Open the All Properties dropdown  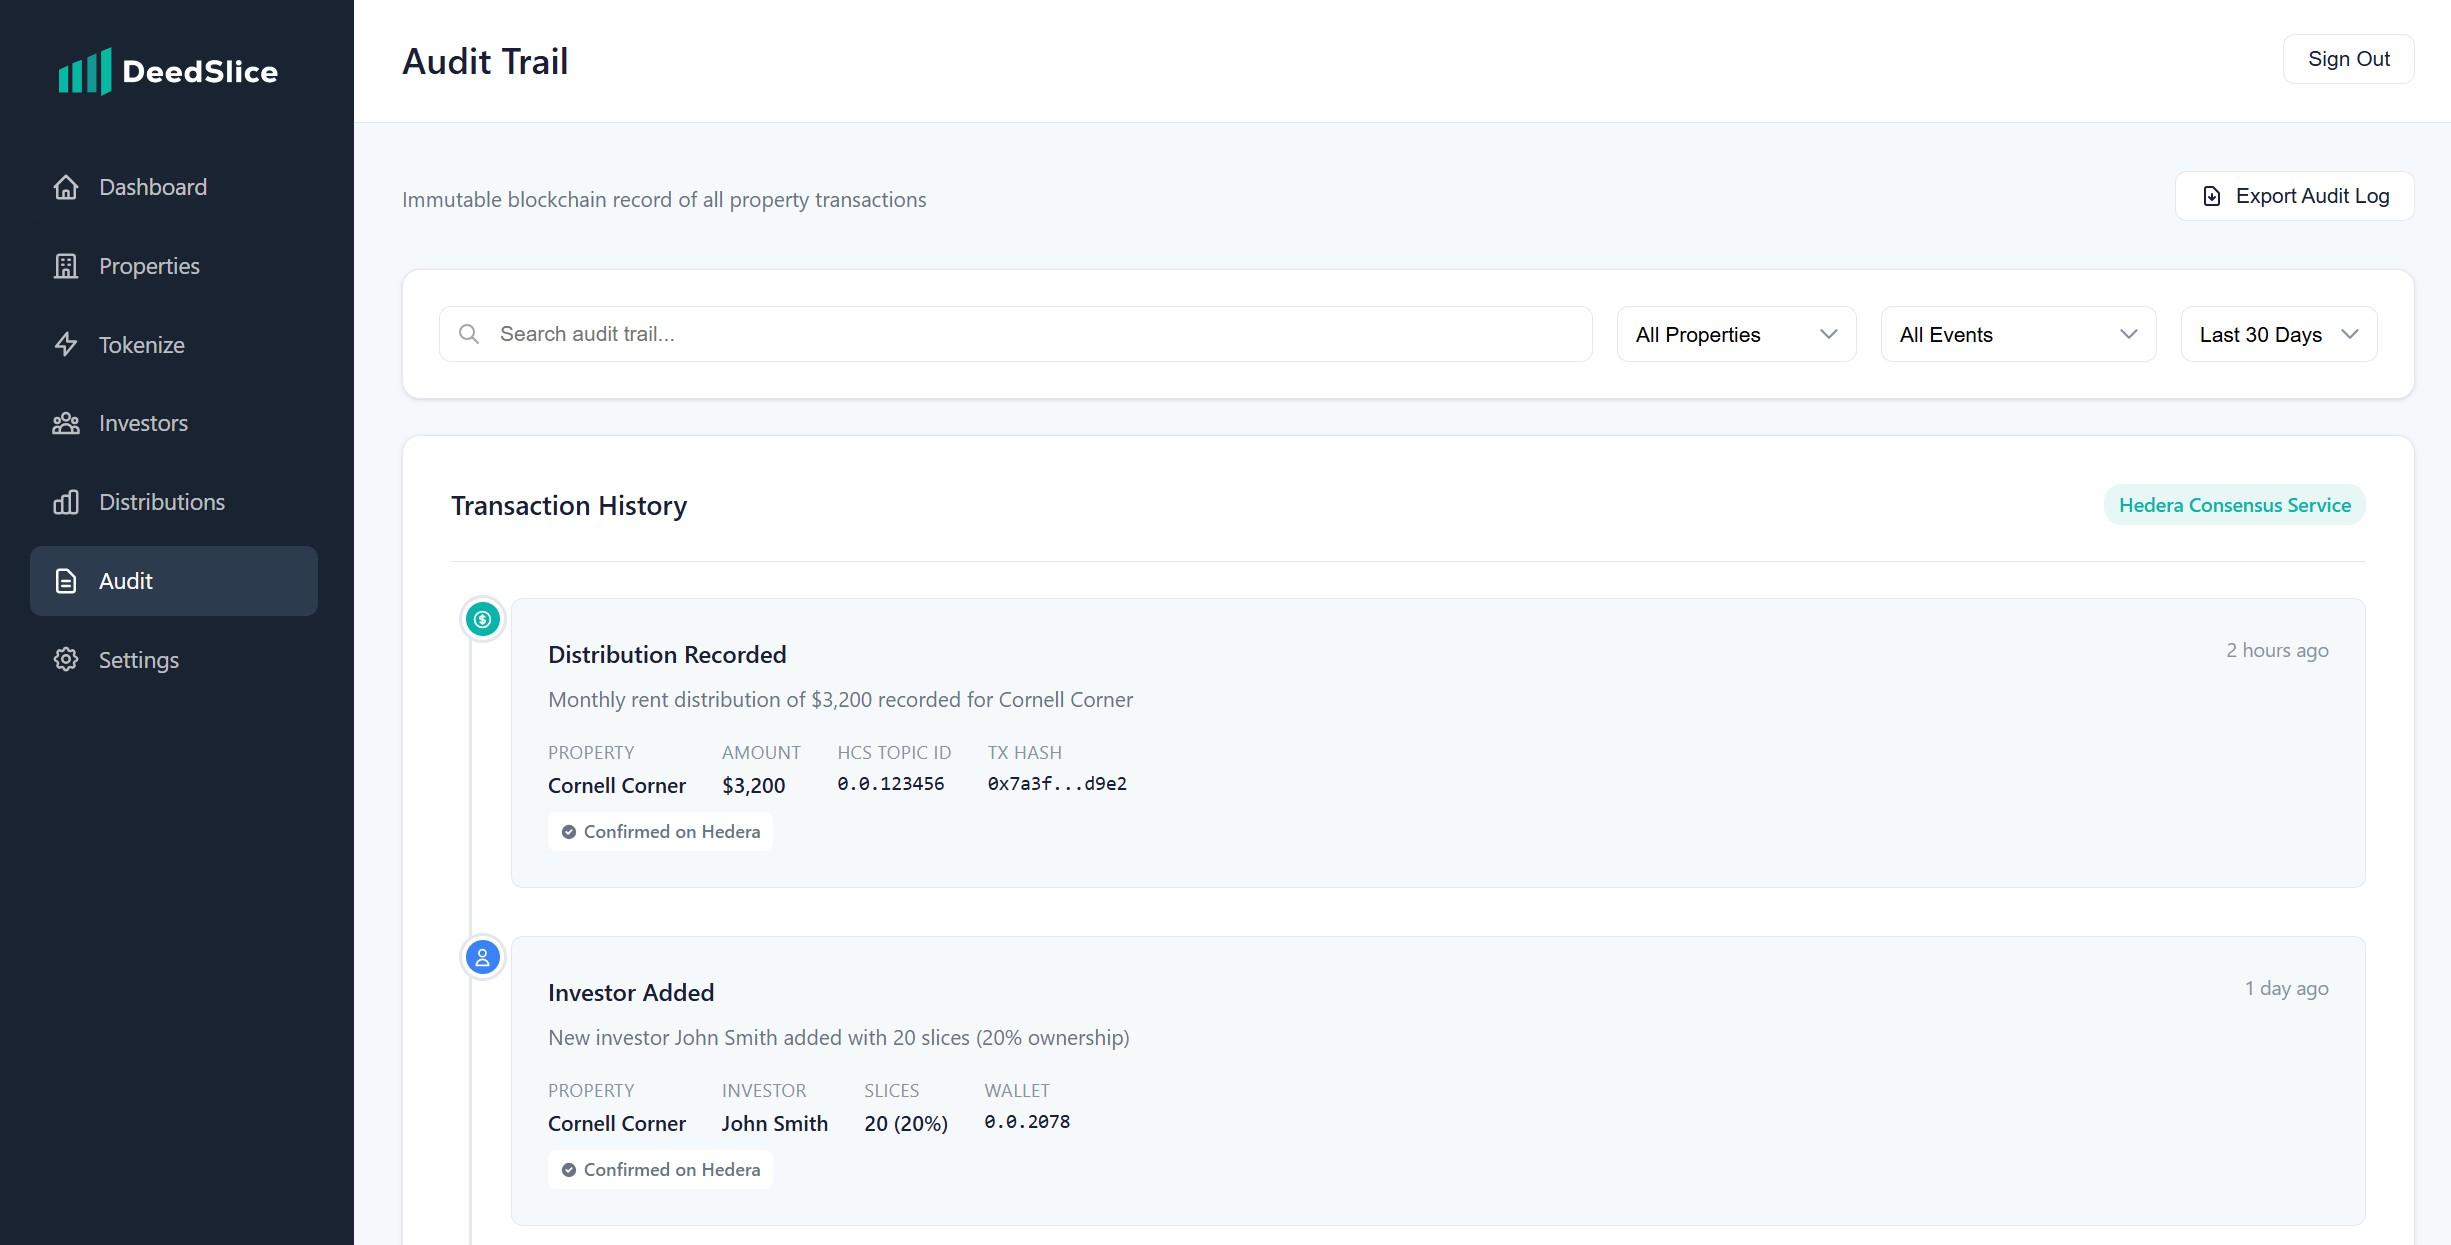(1735, 333)
